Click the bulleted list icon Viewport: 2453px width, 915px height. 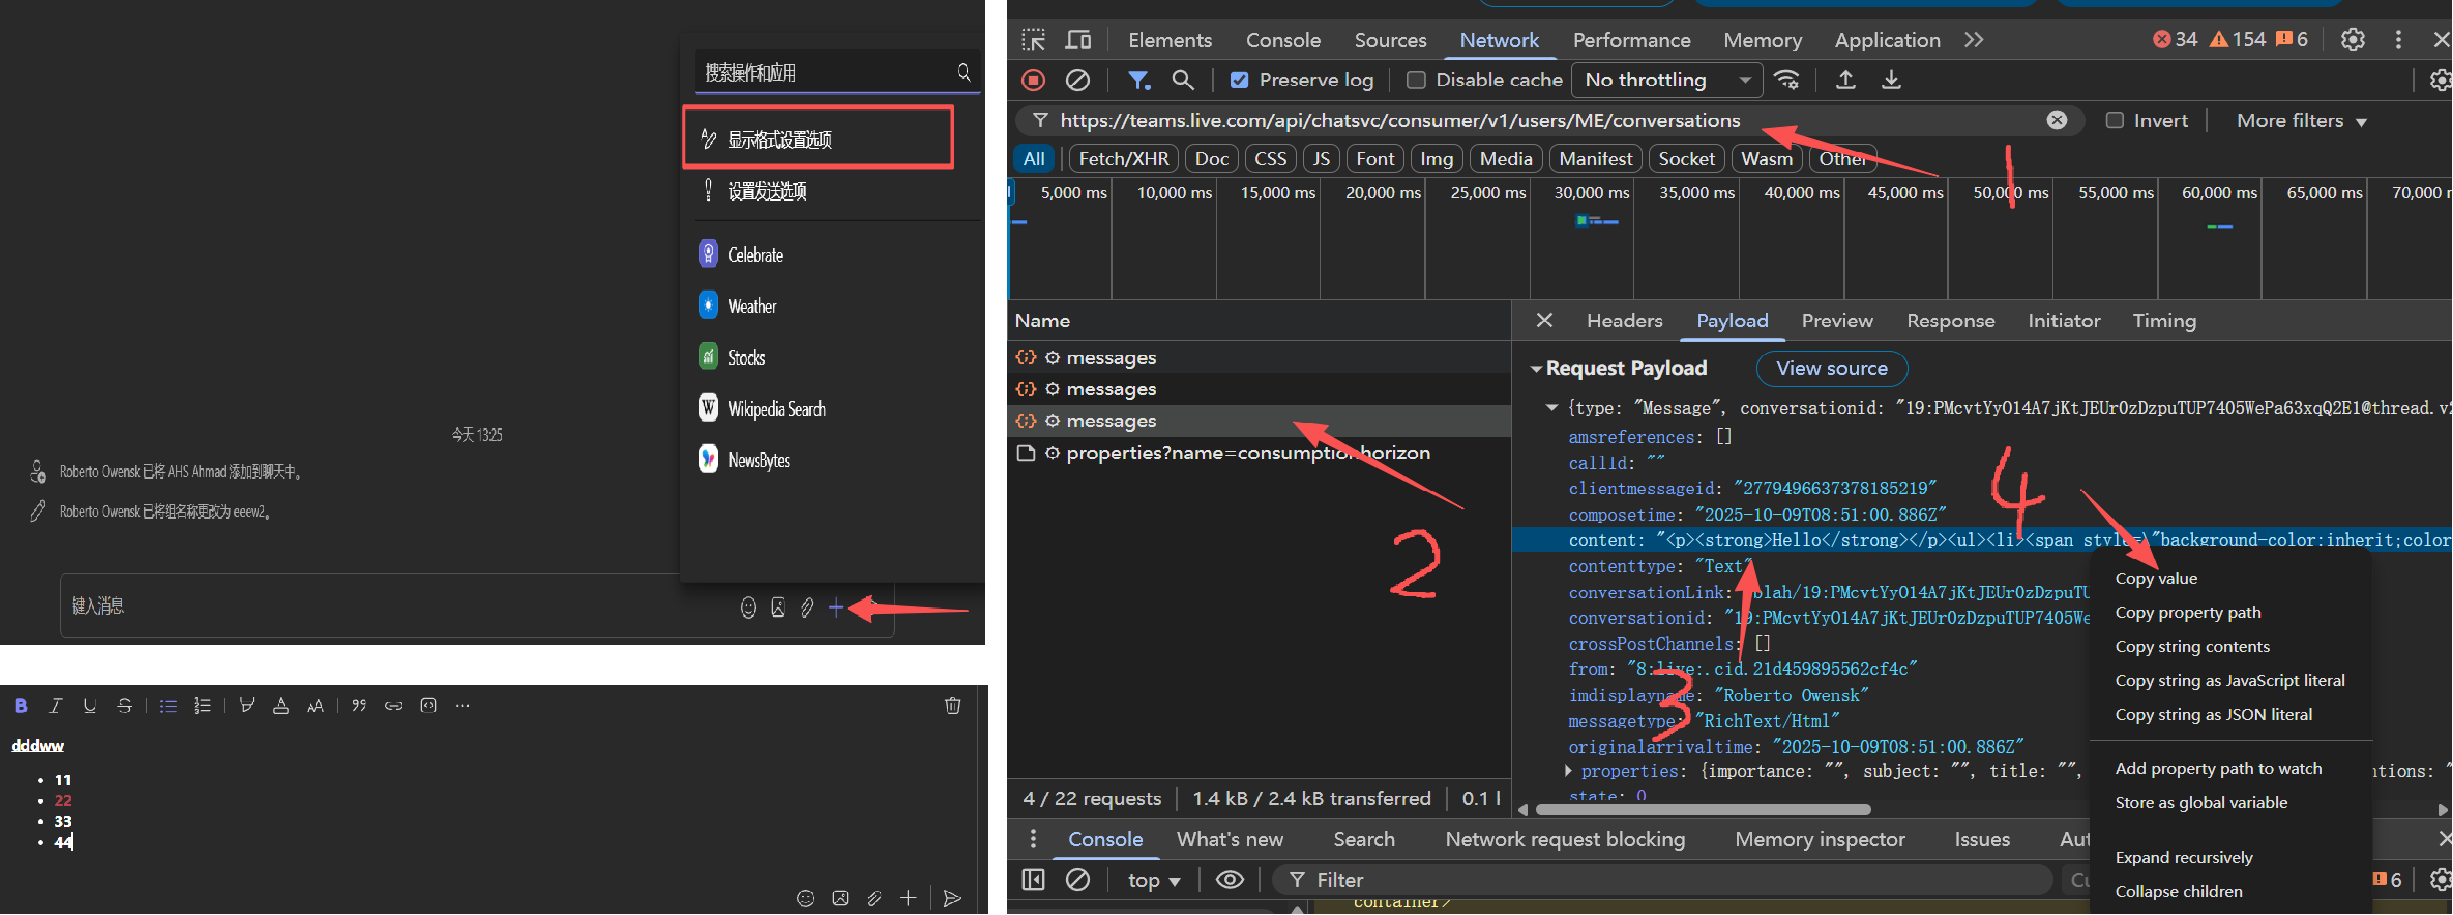[168, 706]
